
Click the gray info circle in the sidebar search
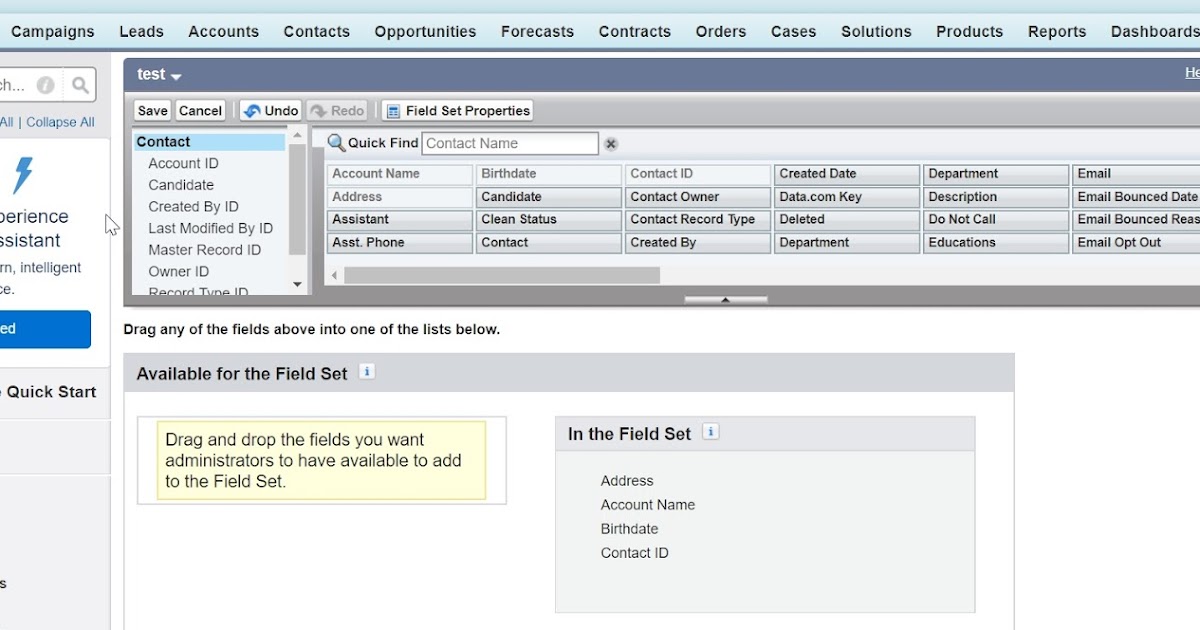coord(44,84)
